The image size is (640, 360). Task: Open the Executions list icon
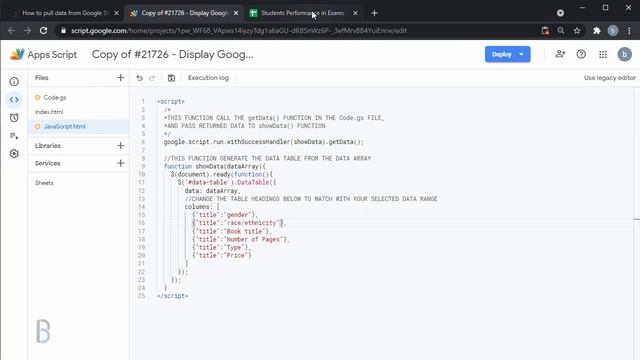[x=14, y=136]
